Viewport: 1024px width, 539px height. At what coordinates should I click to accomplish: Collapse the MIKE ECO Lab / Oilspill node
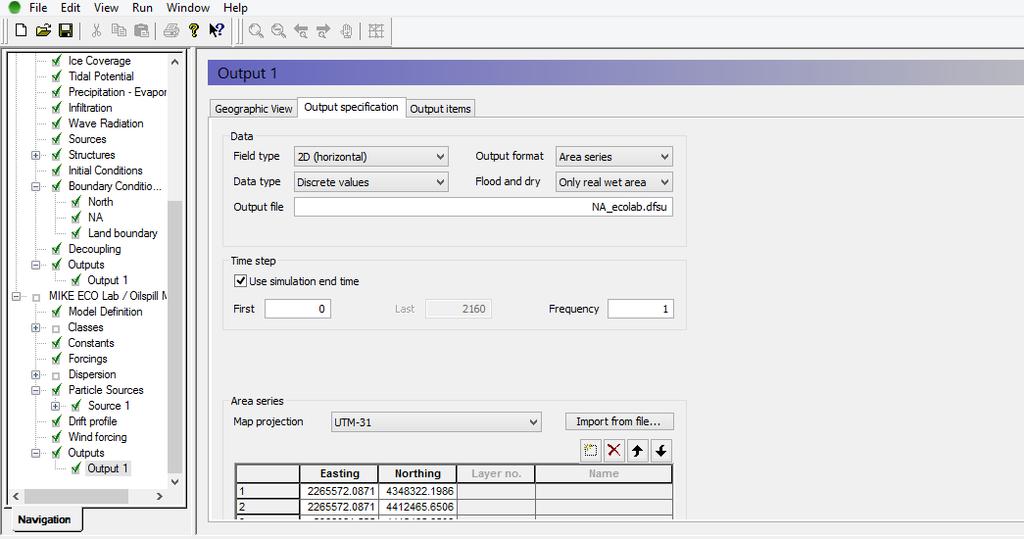coord(16,296)
